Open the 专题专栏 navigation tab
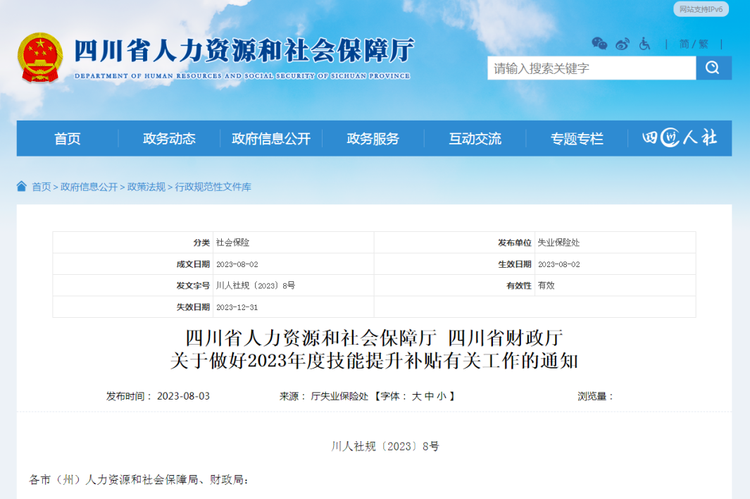 click(x=577, y=138)
